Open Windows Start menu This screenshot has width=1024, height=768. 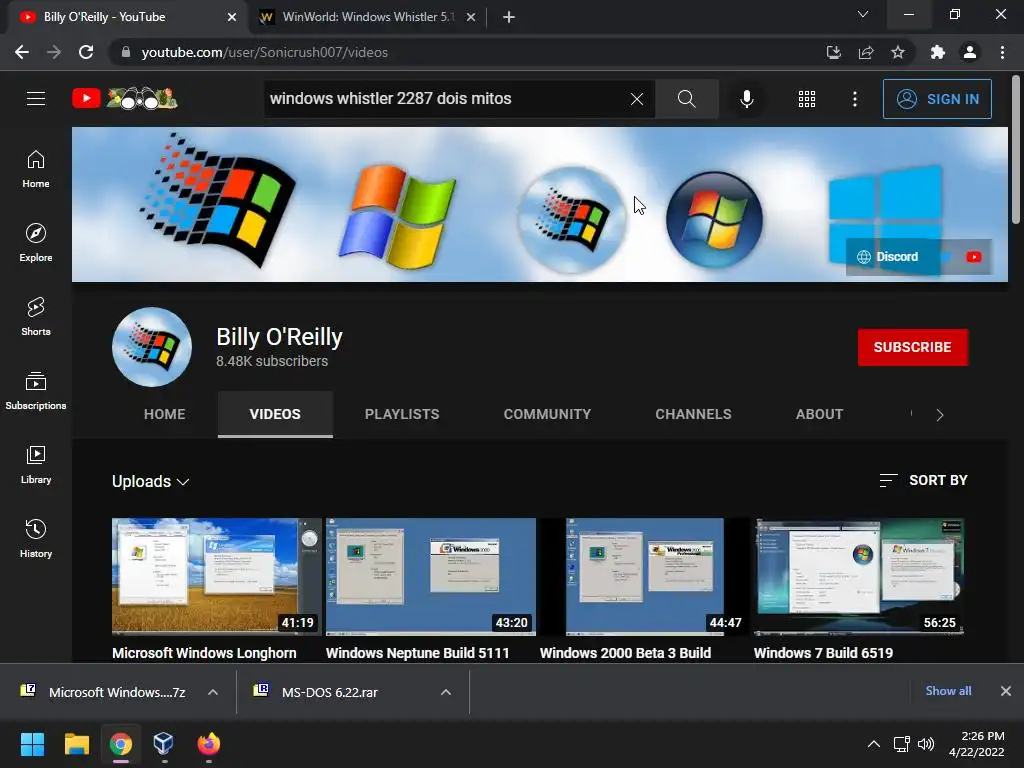click(33, 744)
